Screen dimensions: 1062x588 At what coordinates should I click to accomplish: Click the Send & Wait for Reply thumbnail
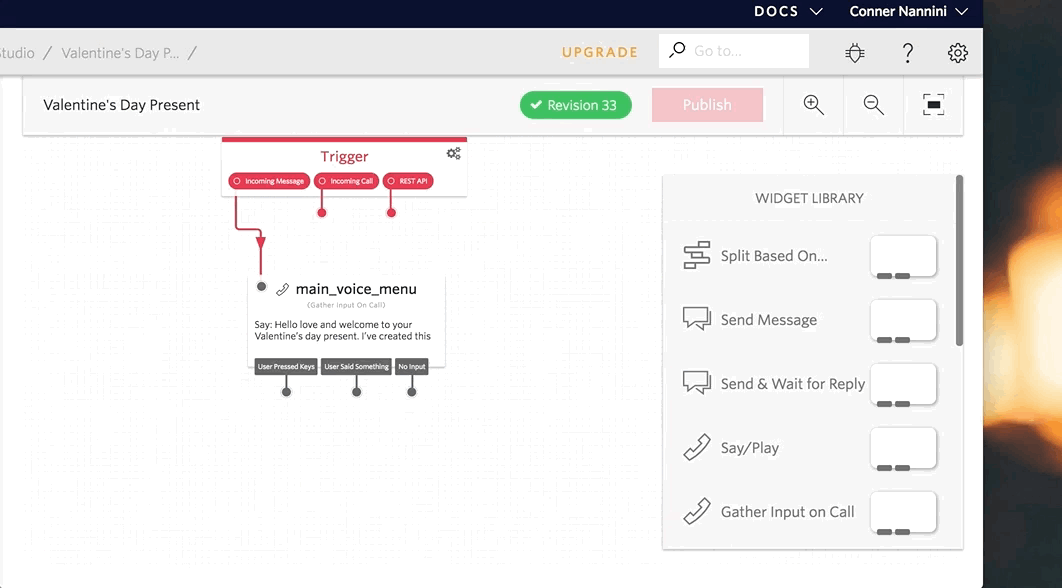pyautogui.click(x=904, y=384)
